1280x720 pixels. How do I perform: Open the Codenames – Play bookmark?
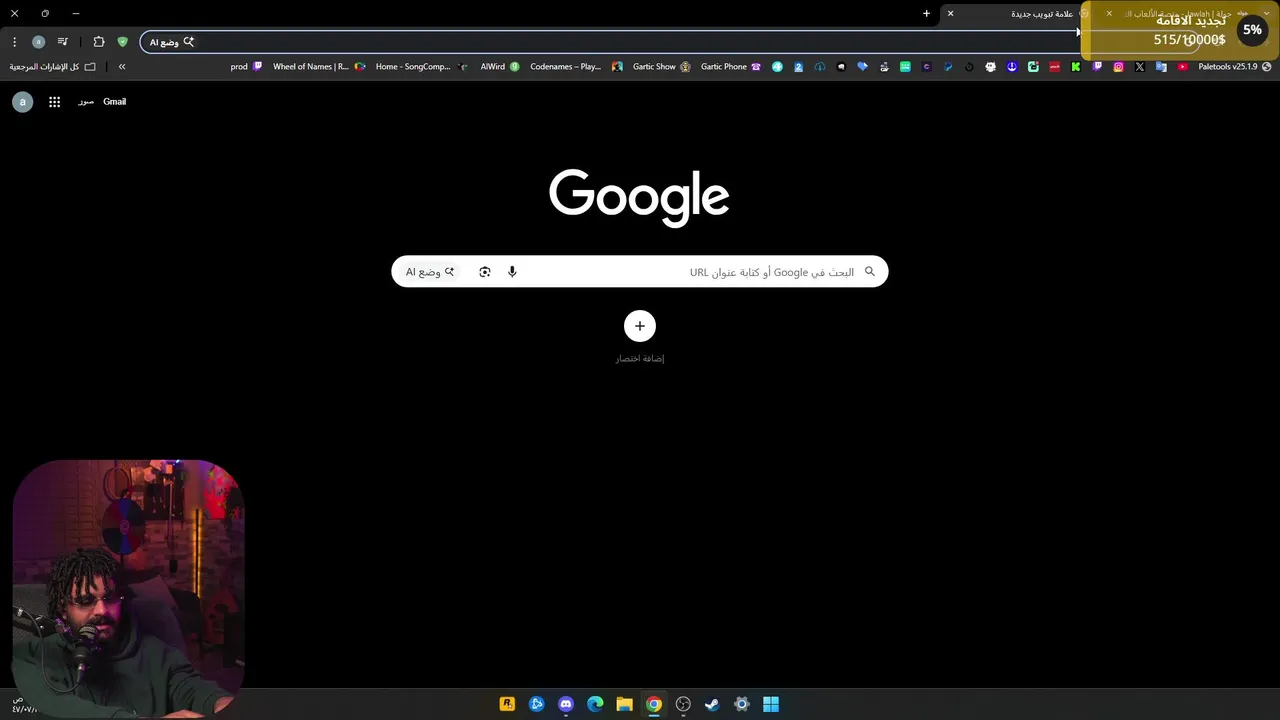pos(576,67)
